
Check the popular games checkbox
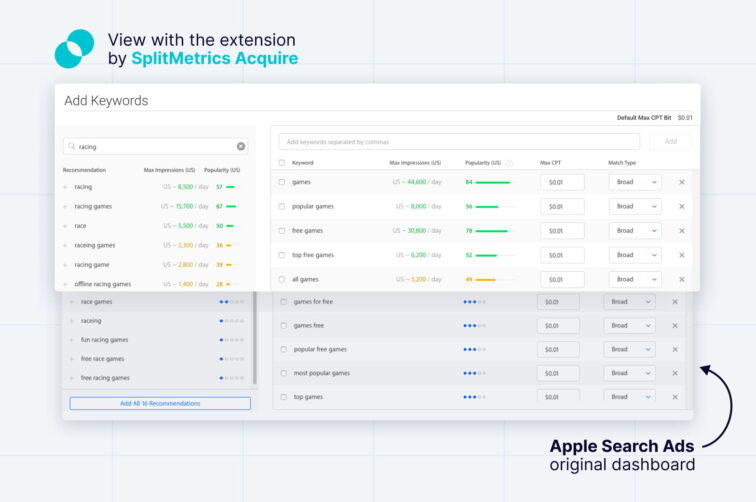click(282, 206)
